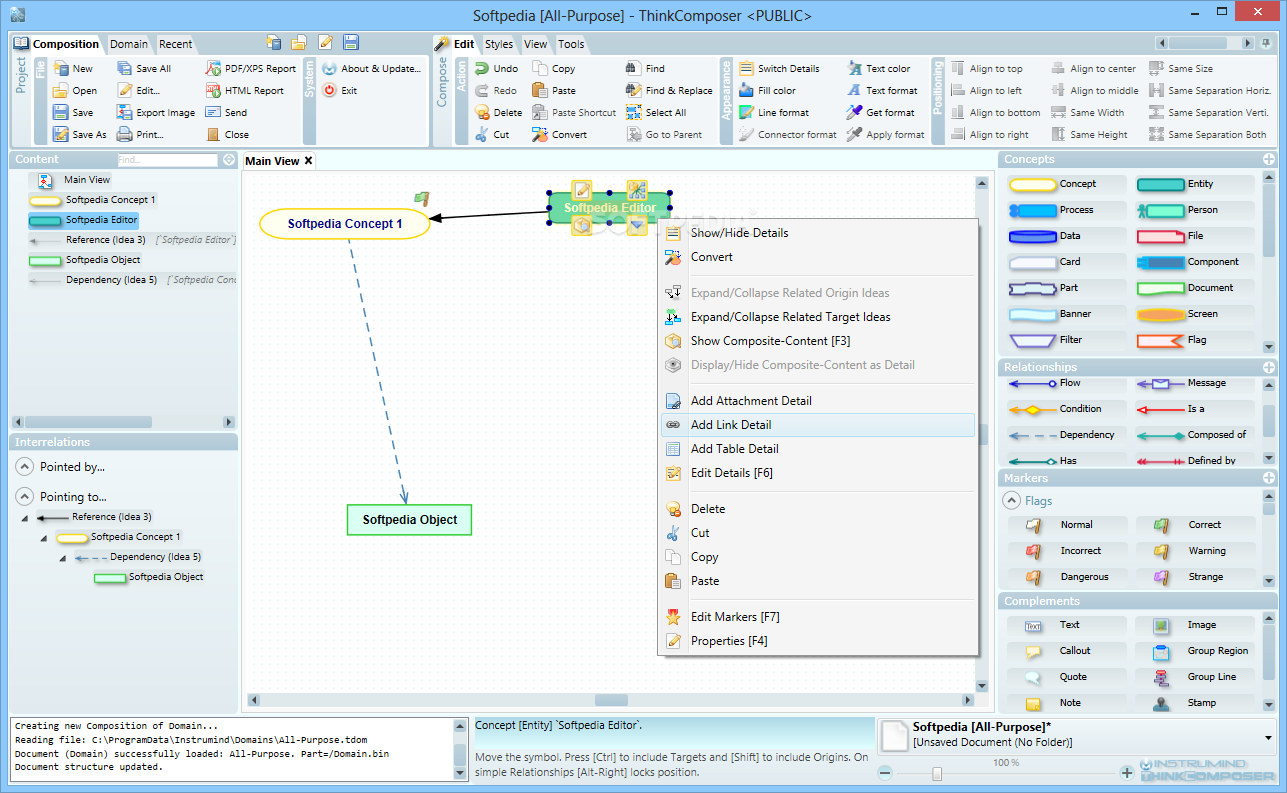1287x793 pixels.
Task: Select the Callout complement
Action: pos(1033,651)
